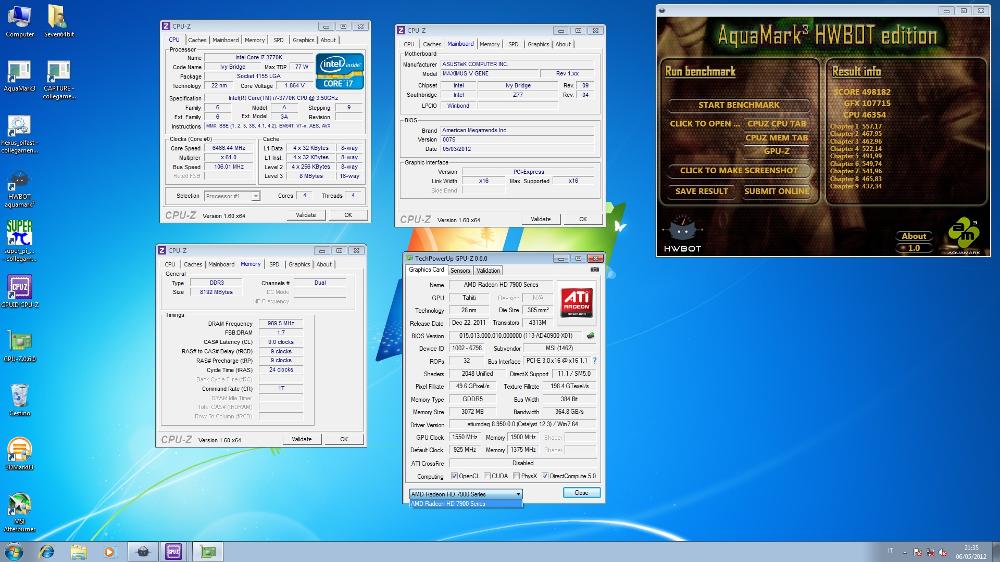The width and height of the screenshot is (1000, 562).
Task: Click SUBMIT ONLINE in AquaMark
Action: click(776, 191)
